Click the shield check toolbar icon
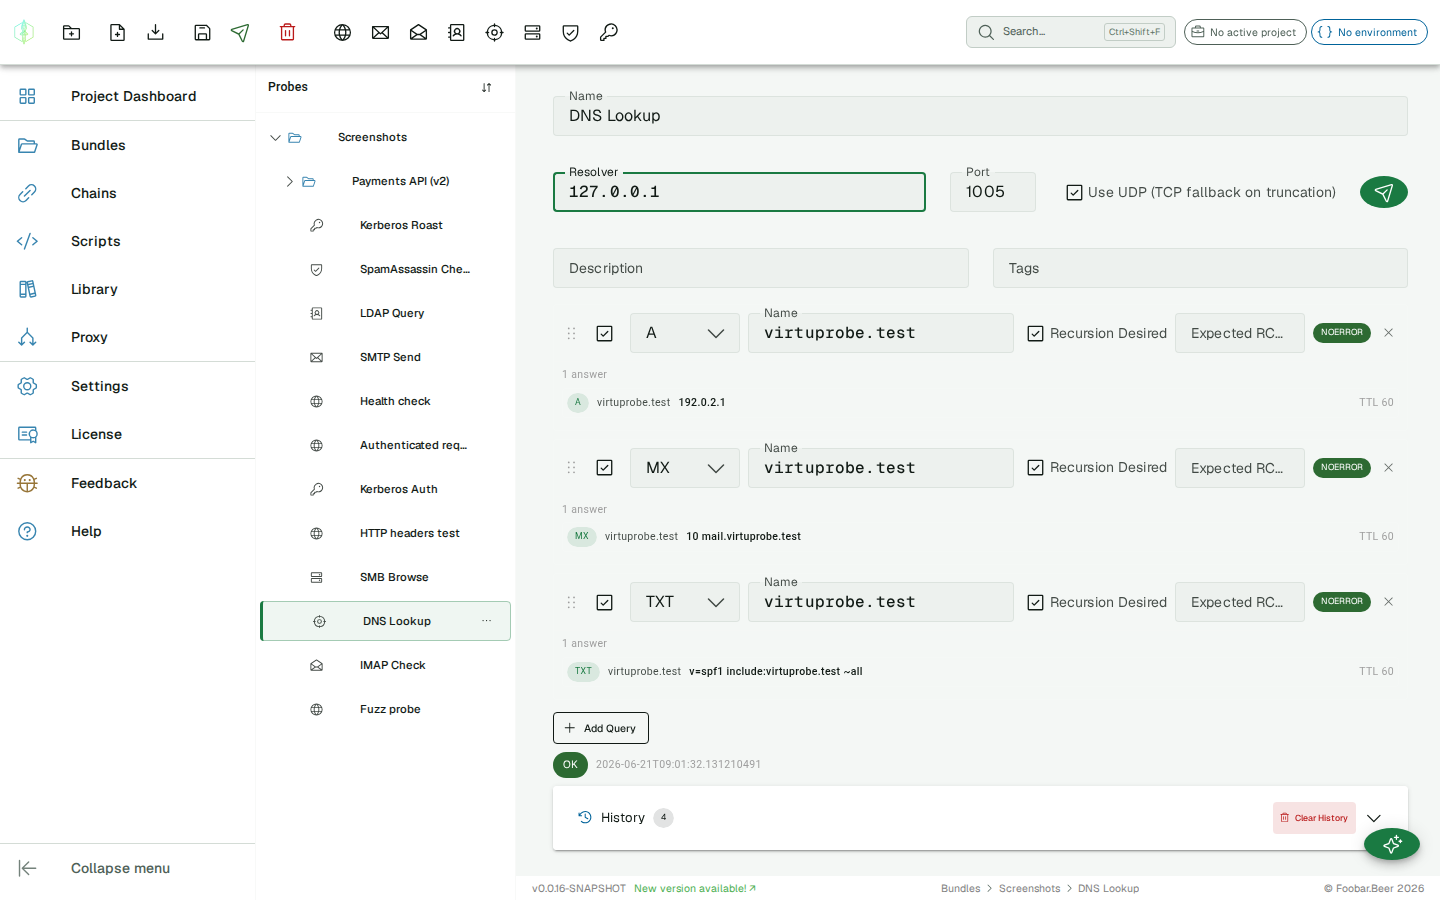1440x900 pixels. [570, 32]
